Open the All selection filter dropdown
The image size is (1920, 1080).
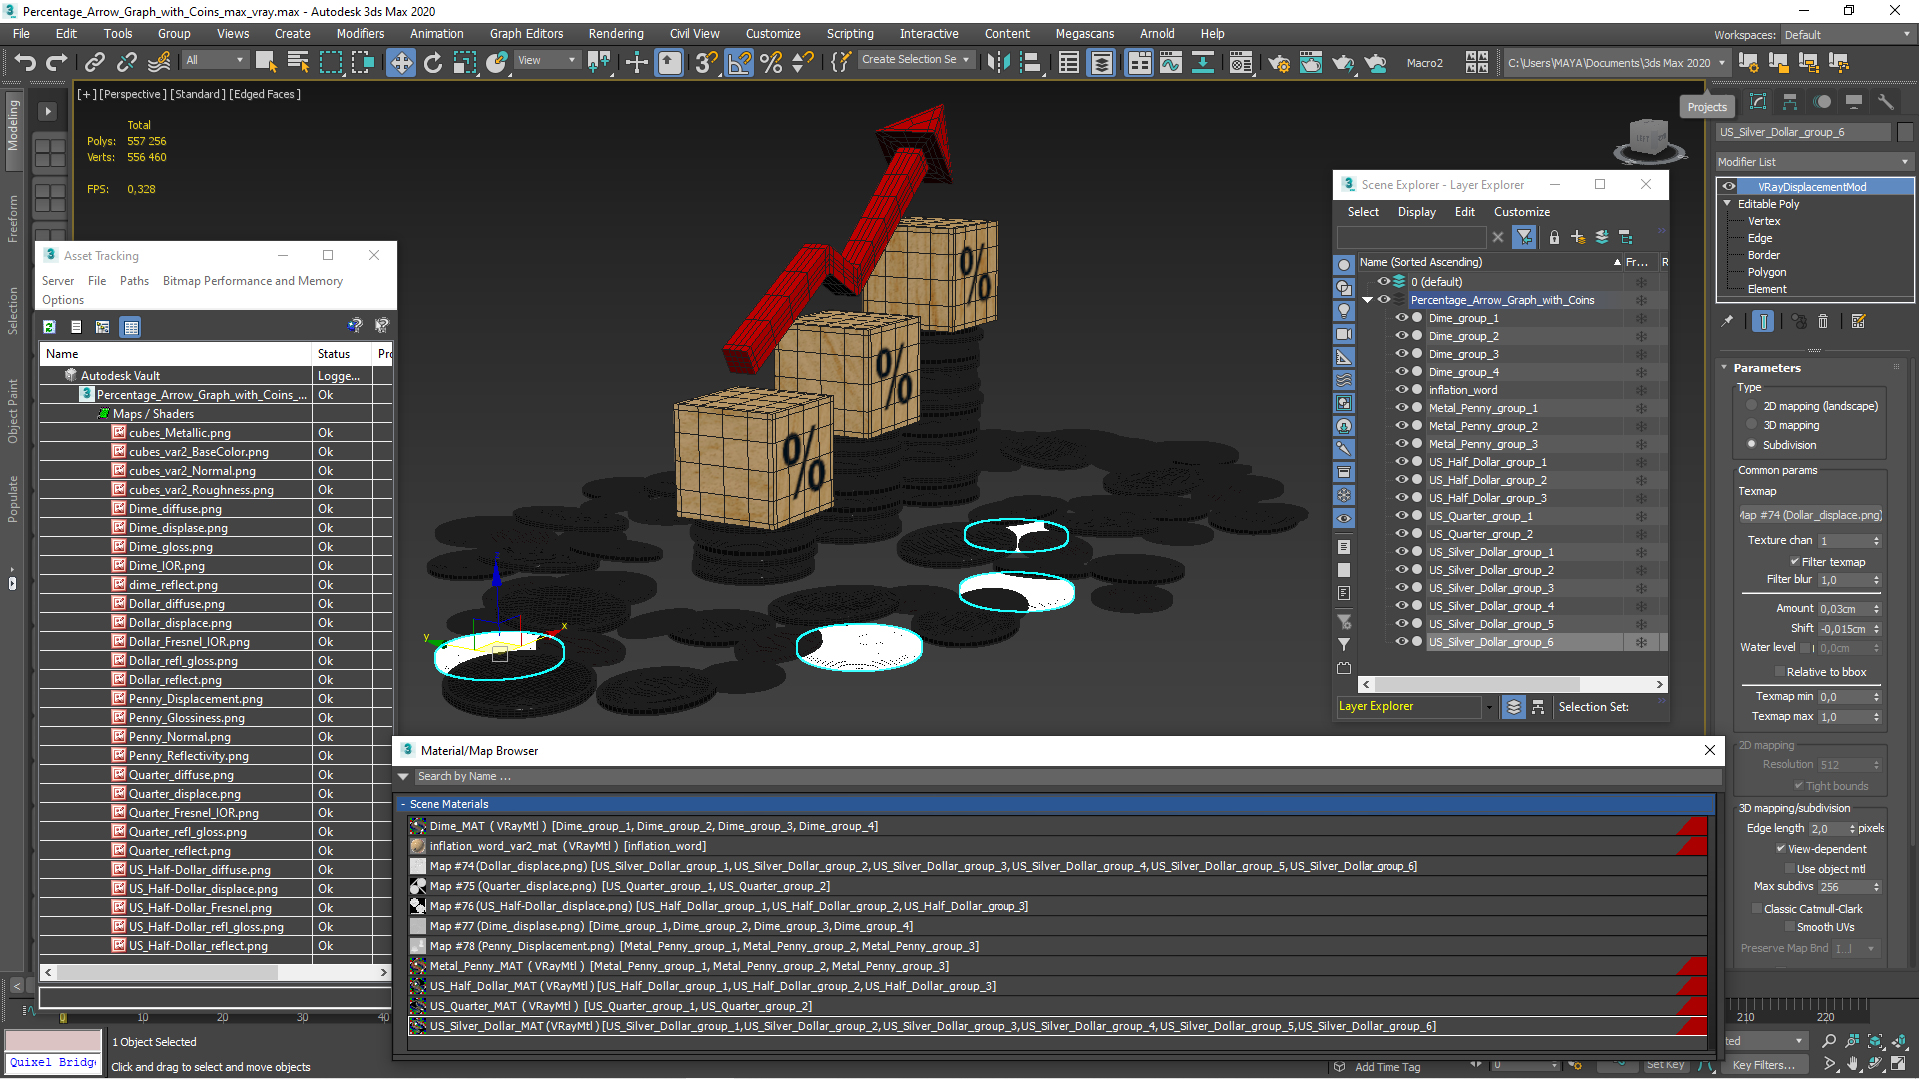pos(214,60)
